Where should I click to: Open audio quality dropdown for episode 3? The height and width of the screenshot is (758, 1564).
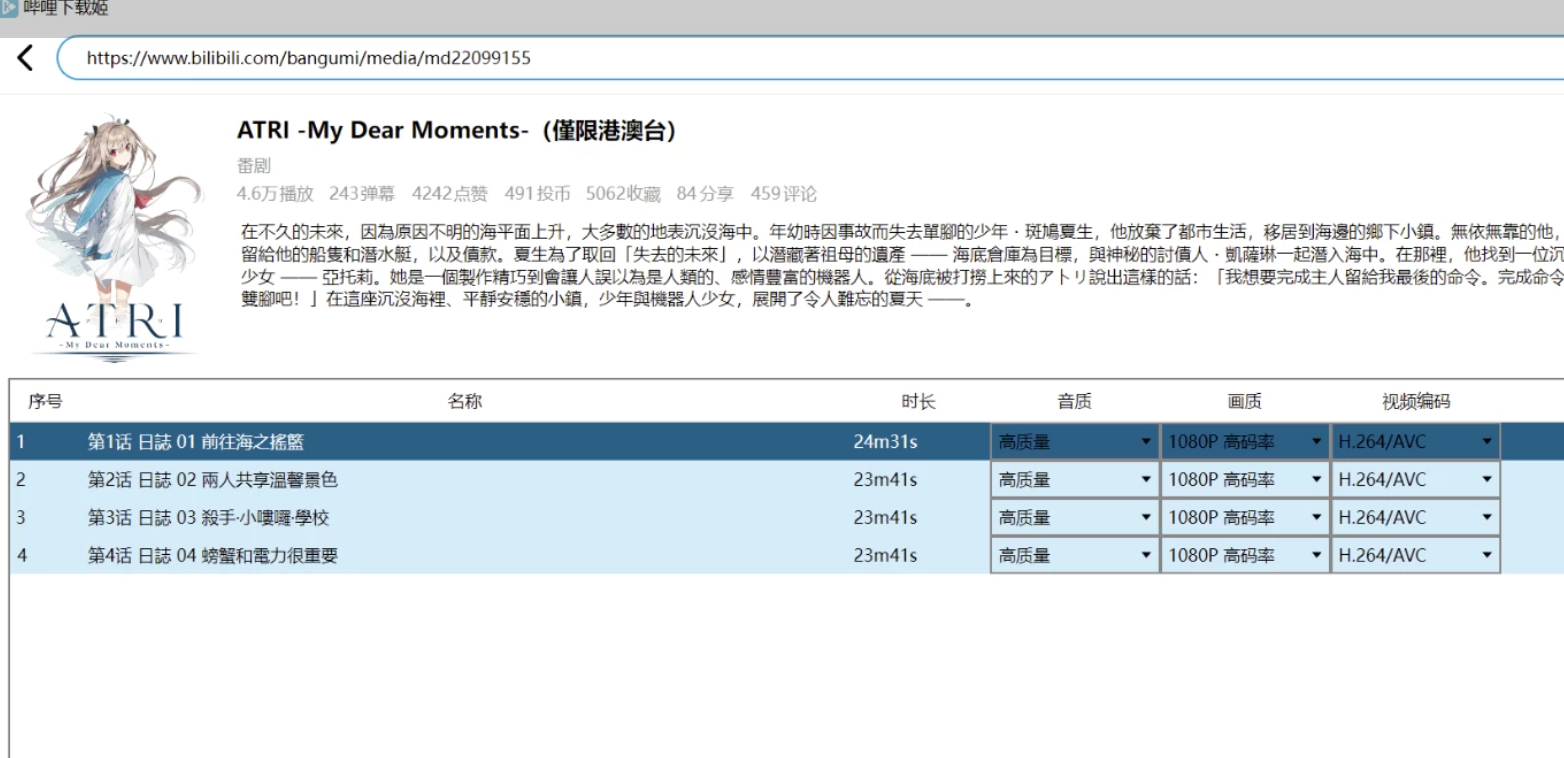click(x=1075, y=518)
